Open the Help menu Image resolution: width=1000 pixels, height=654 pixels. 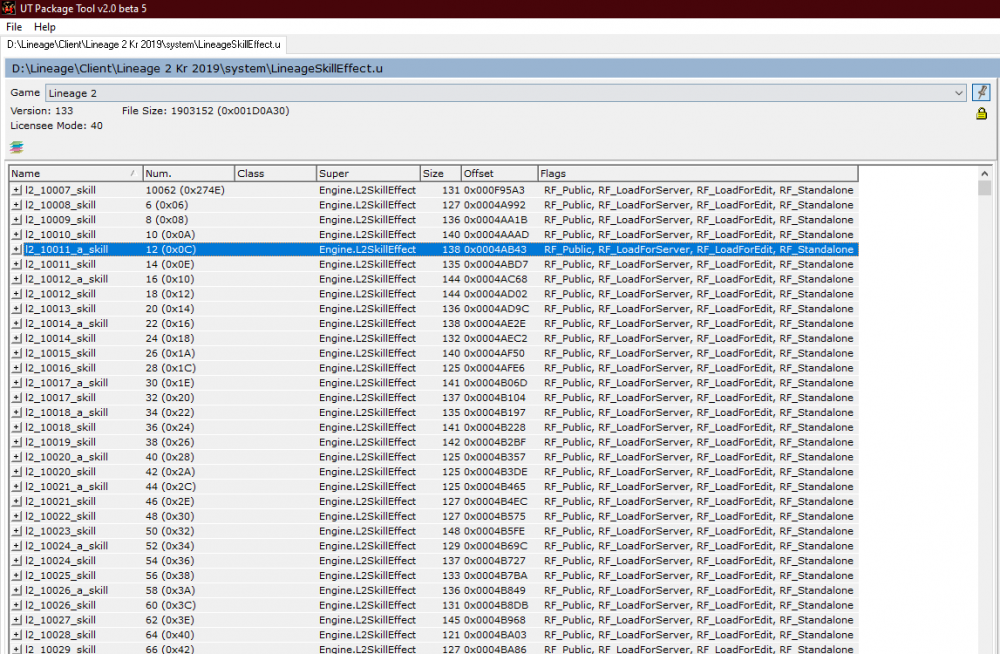pos(45,27)
